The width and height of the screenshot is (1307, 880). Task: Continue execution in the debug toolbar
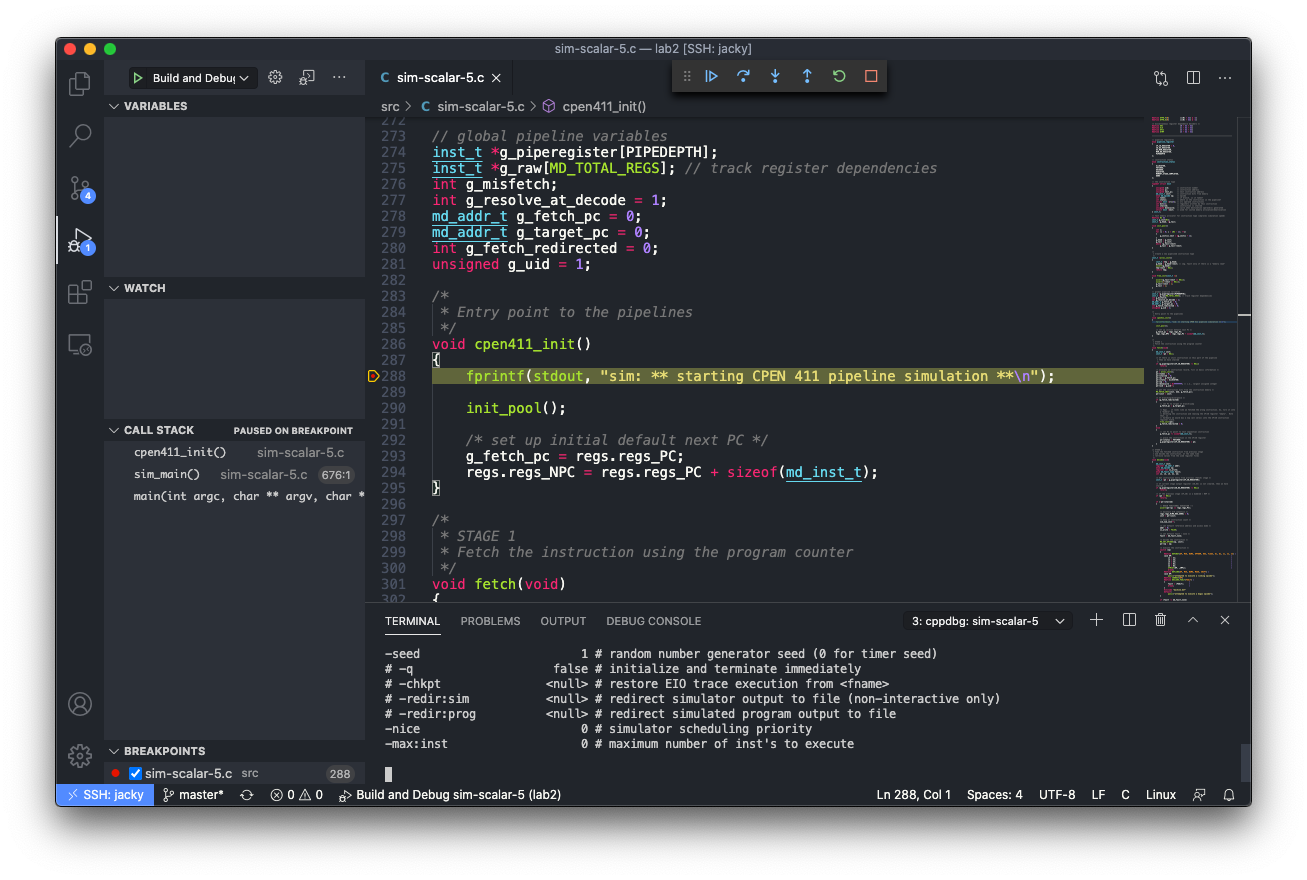(x=711, y=76)
